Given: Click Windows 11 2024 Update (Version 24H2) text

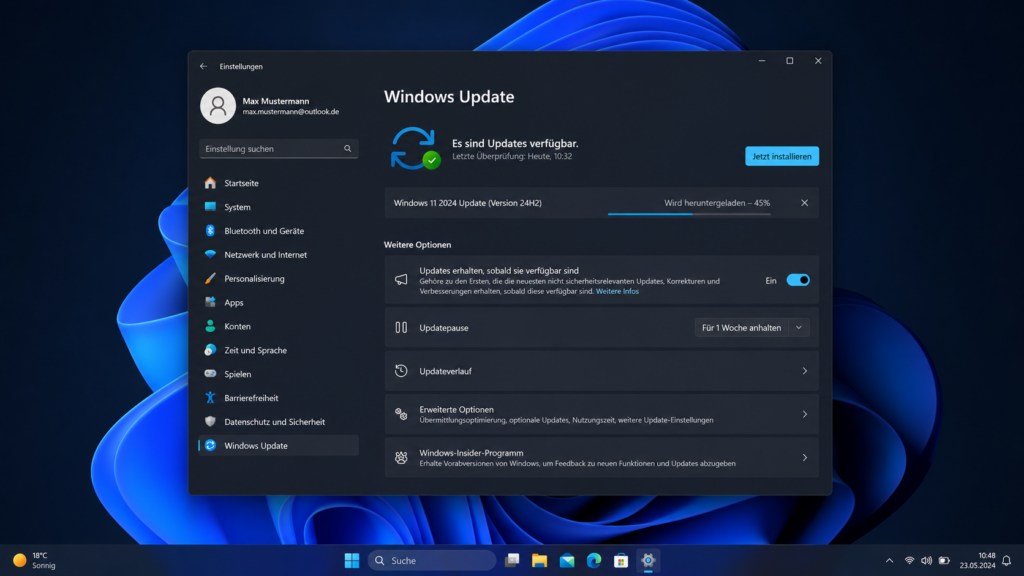Looking at the screenshot, I should pos(468,203).
